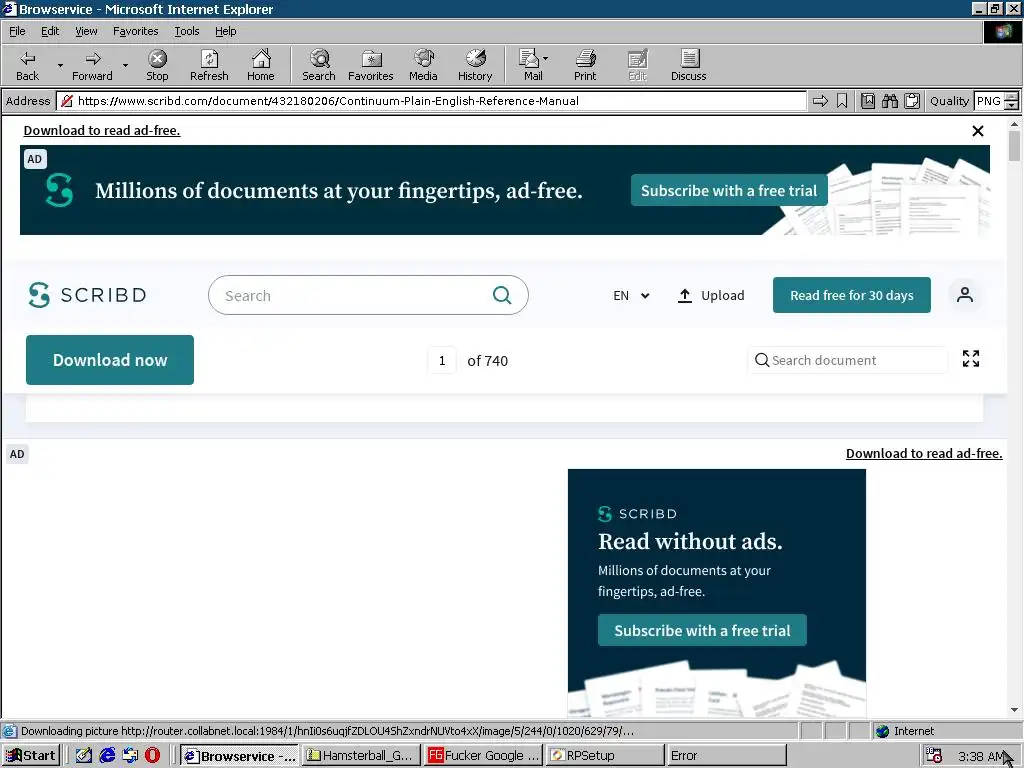1024x768 pixels.
Task: Open the Forward history dropdown arrow
Action: point(125,65)
